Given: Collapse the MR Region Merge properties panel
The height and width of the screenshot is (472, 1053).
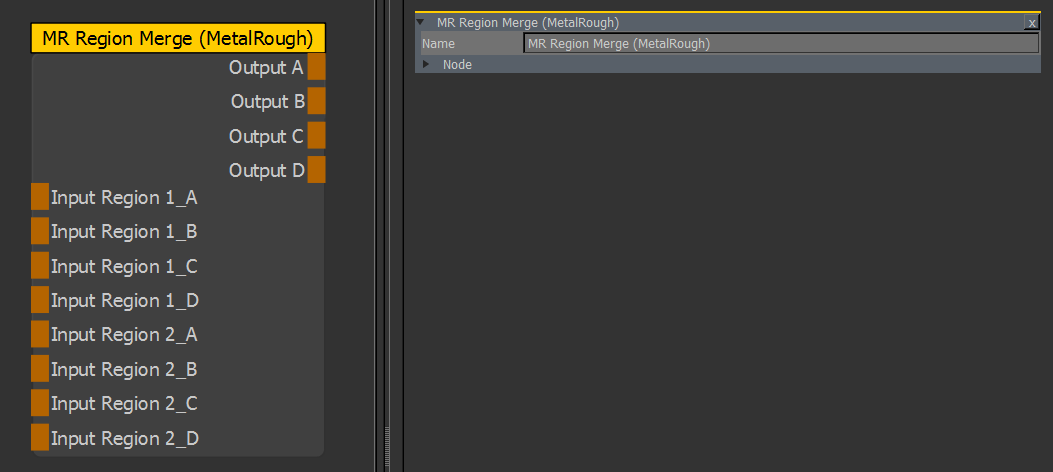Looking at the screenshot, I should tap(420, 22).
